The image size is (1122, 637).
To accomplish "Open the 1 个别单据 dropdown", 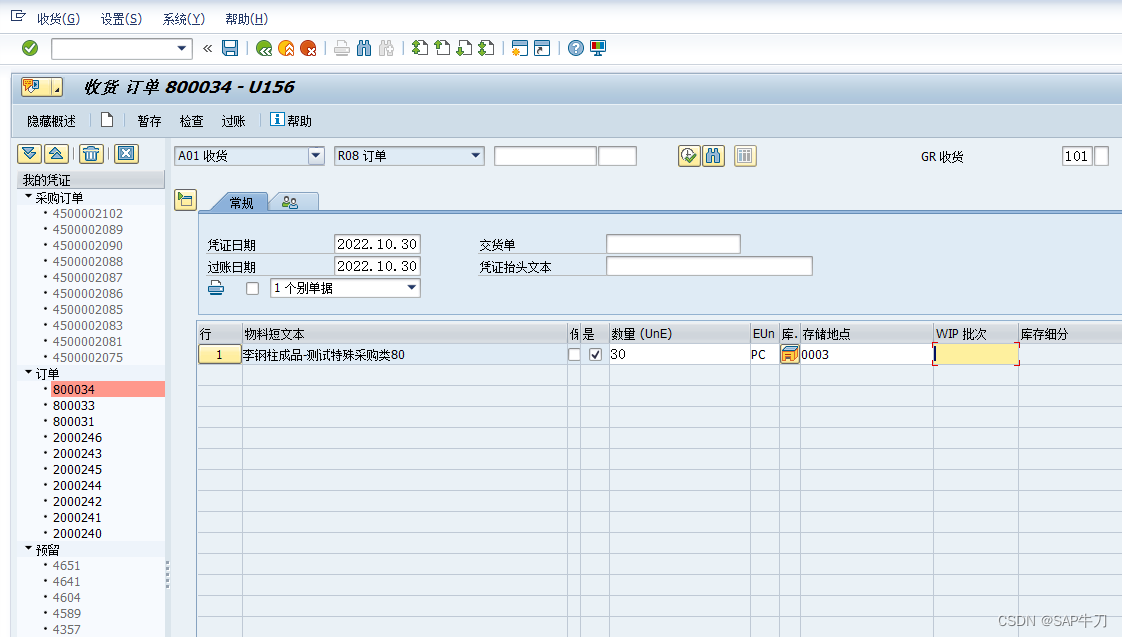I will pyautogui.click(x=411, y=288).
